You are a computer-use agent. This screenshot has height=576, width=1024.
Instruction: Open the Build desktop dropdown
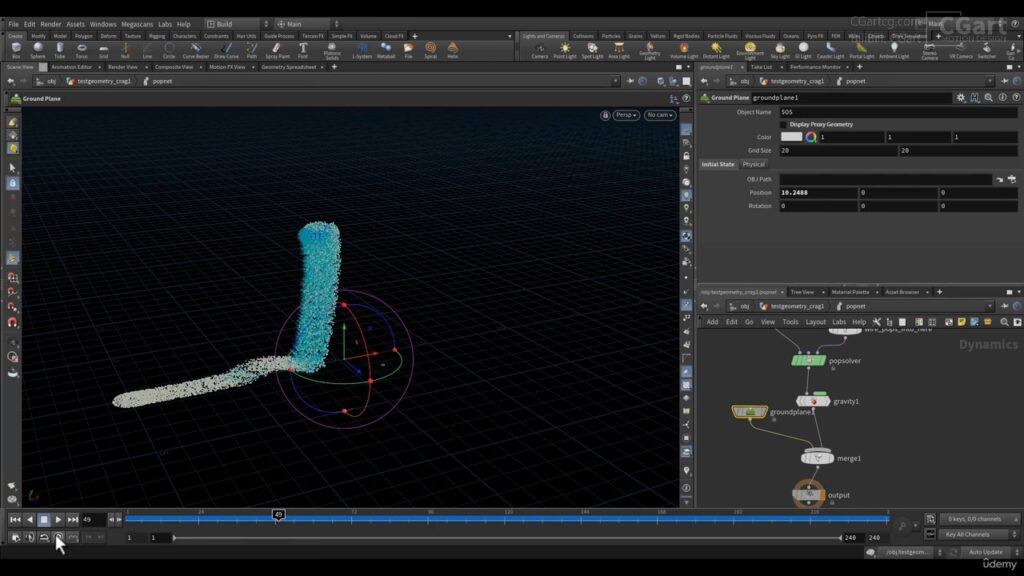(x=236, y=24)
